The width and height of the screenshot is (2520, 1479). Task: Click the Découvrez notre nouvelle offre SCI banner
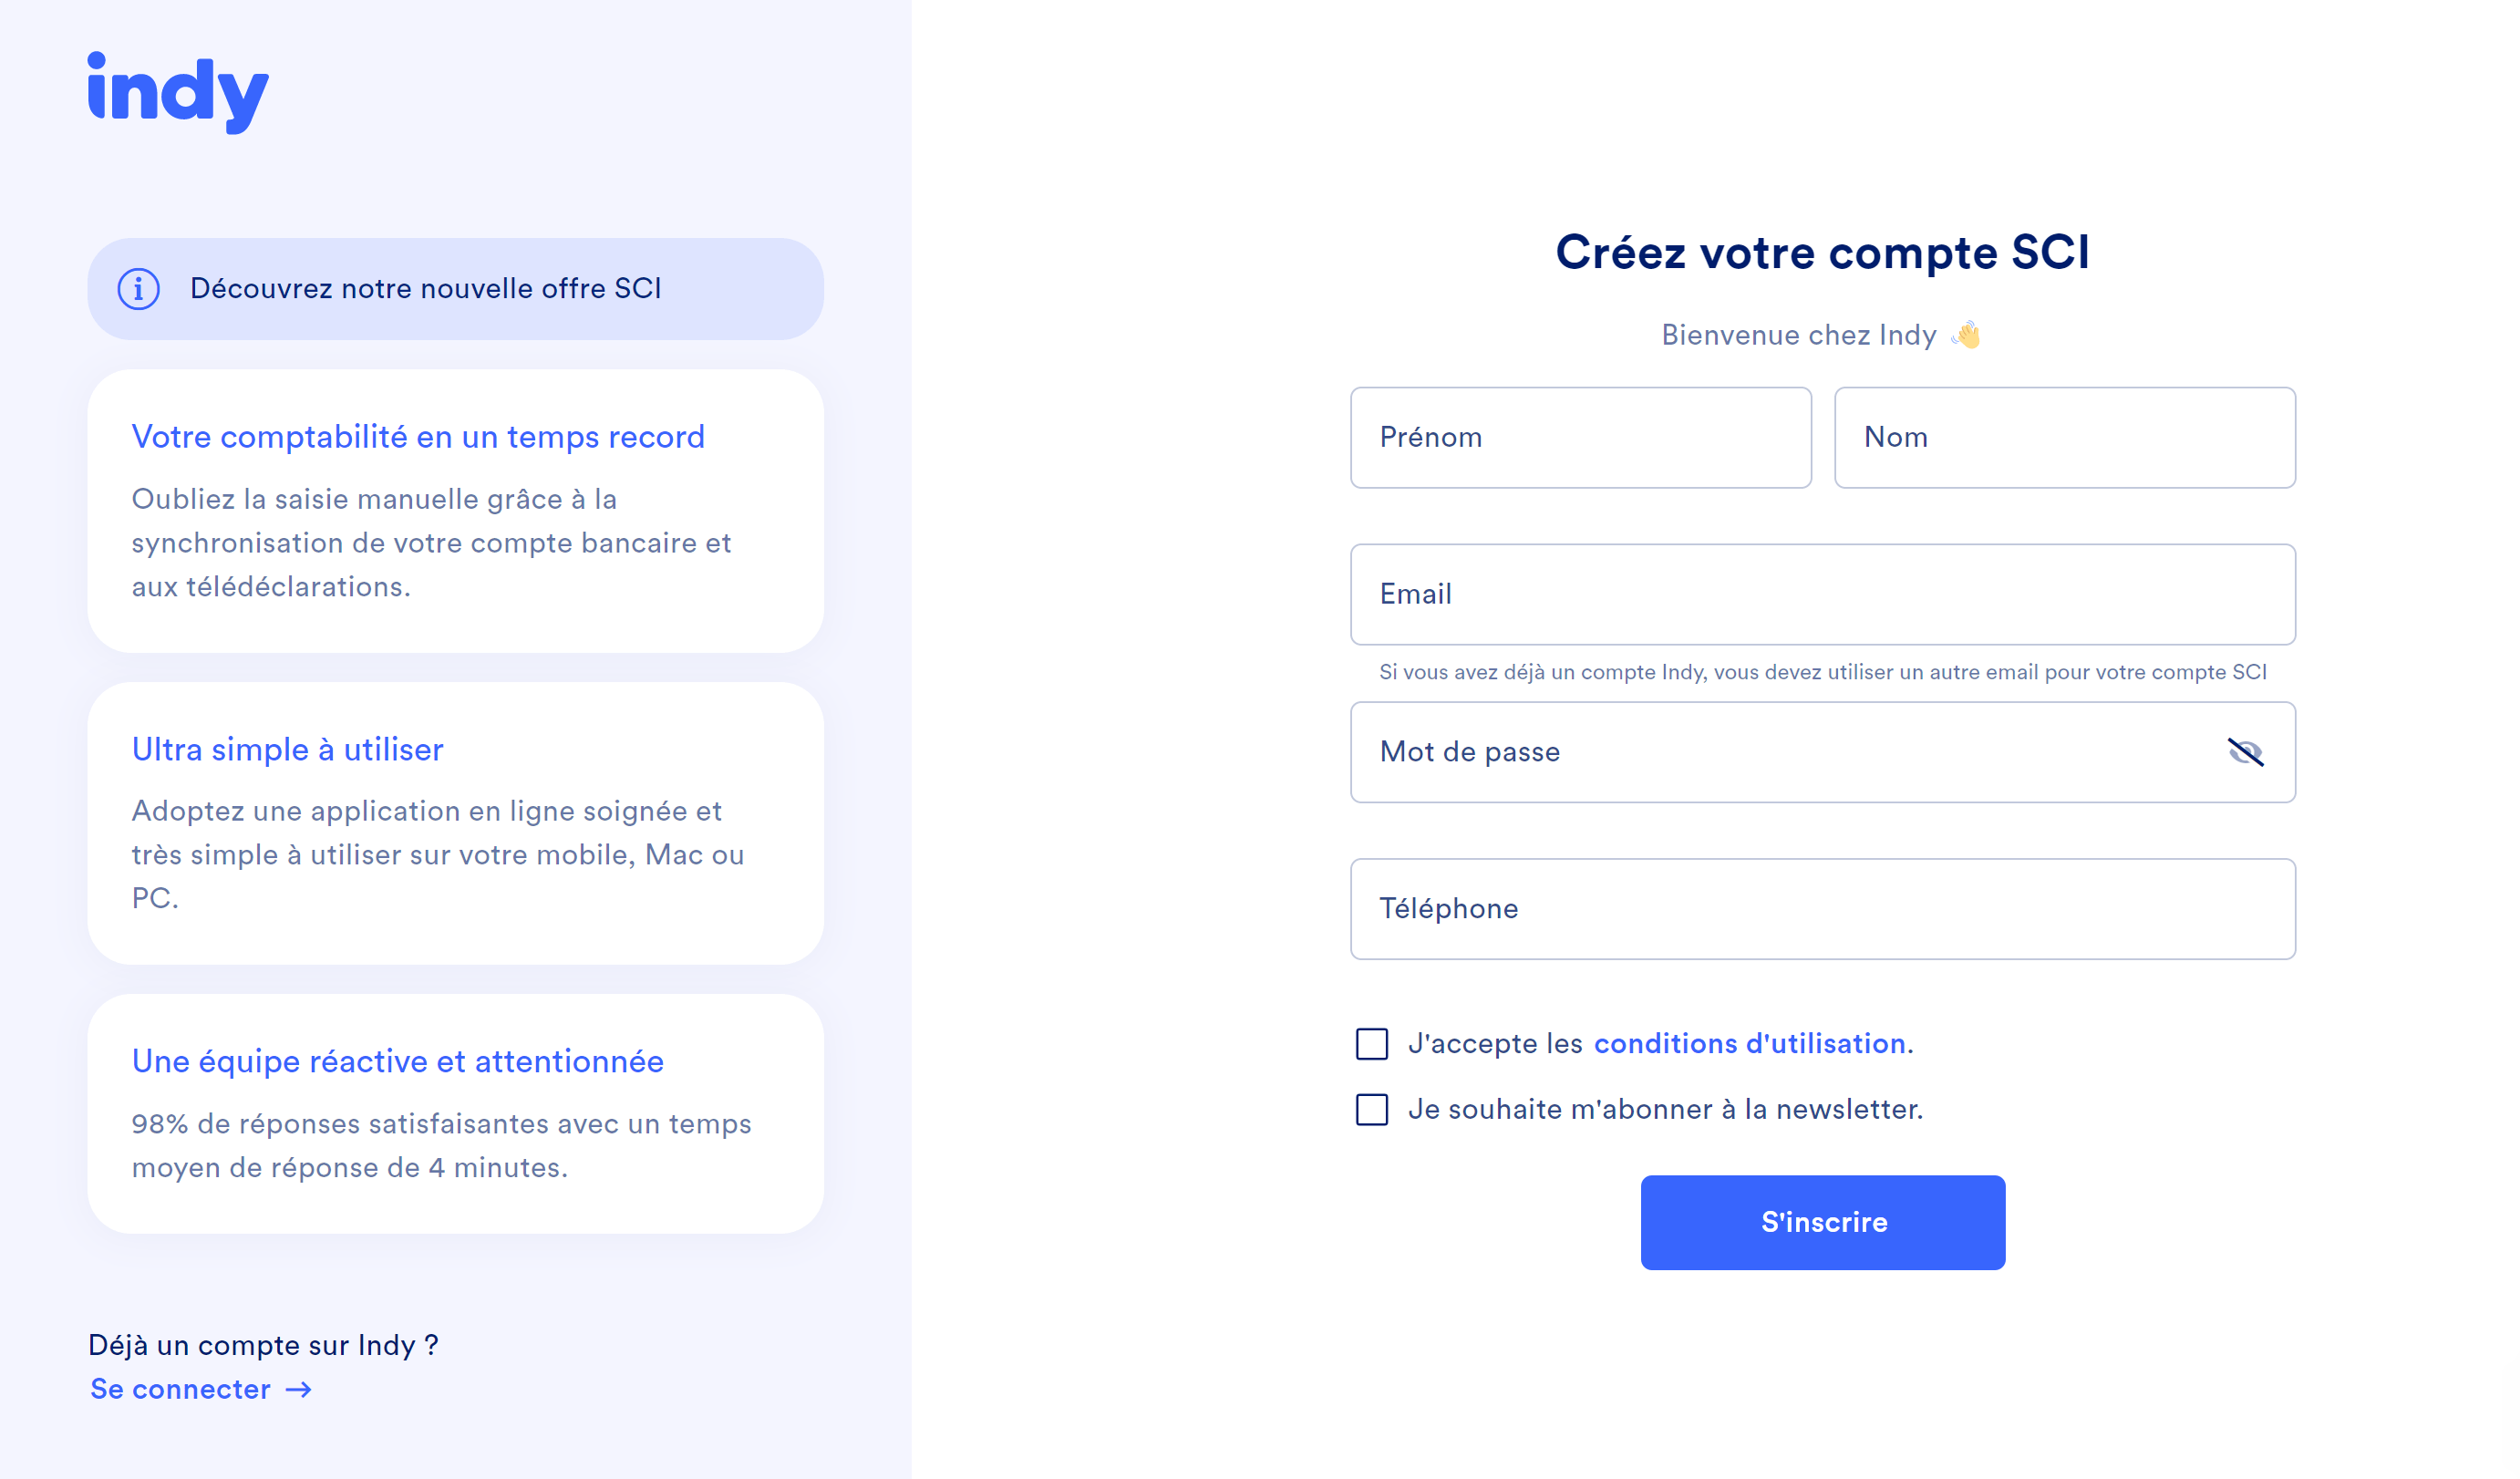(x=455, y=289)
